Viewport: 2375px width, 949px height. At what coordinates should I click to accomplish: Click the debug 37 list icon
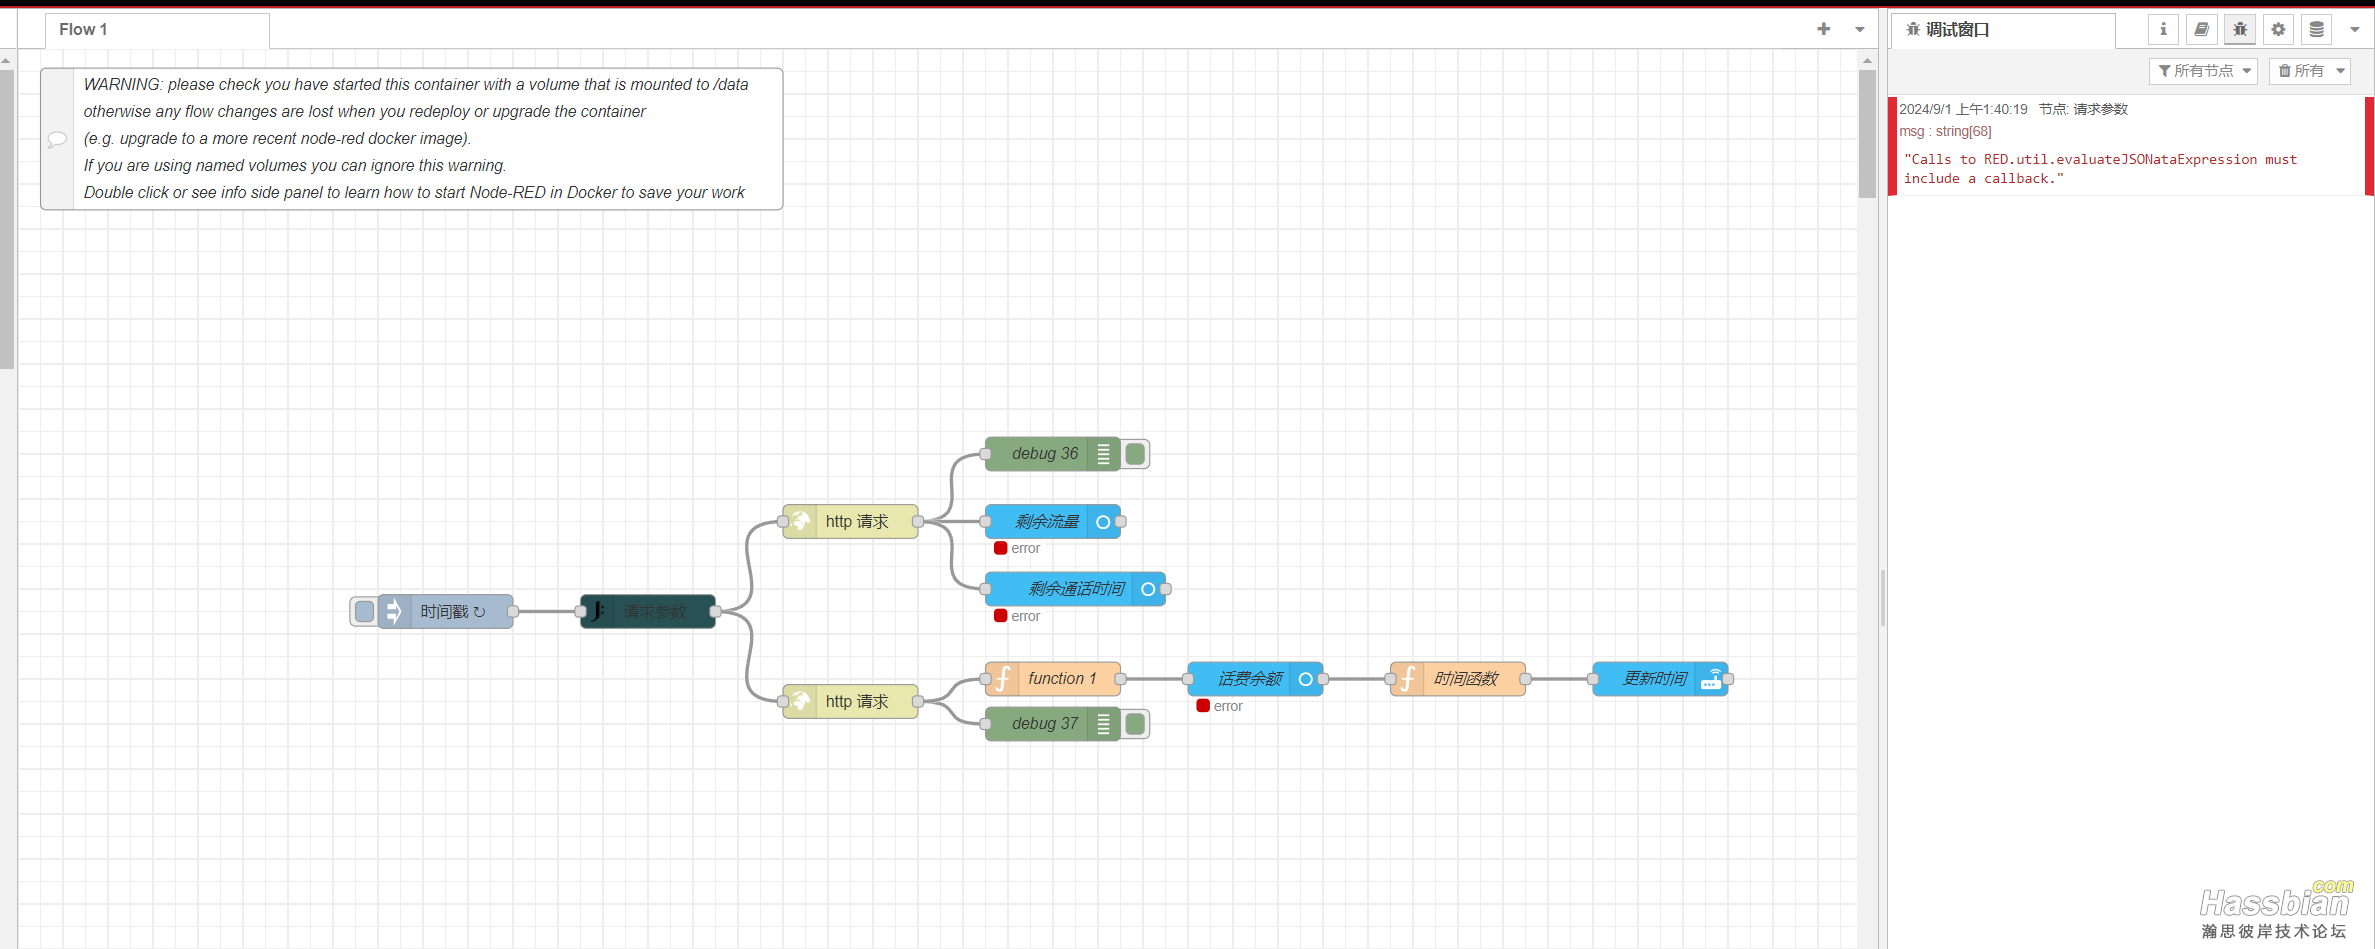(x=1103, y=724)
